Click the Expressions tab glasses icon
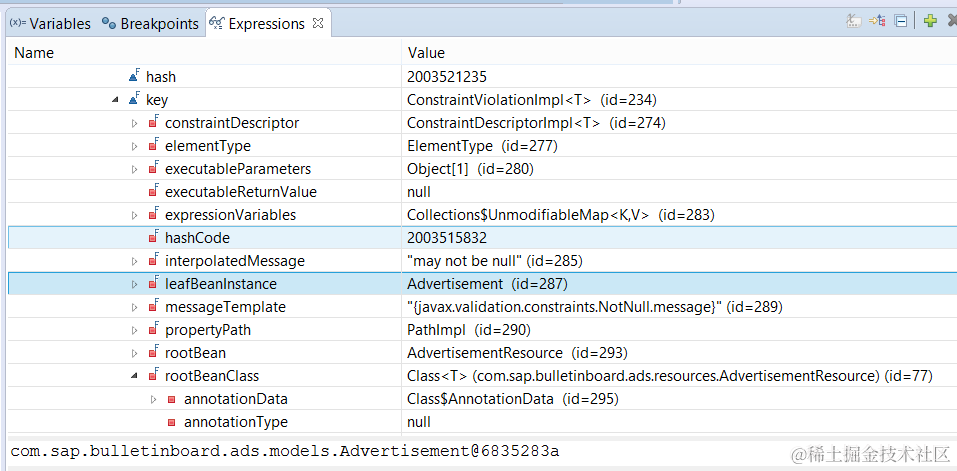This screenshot has width=957, height=471. pyautogui.click(x=217, y=24)
